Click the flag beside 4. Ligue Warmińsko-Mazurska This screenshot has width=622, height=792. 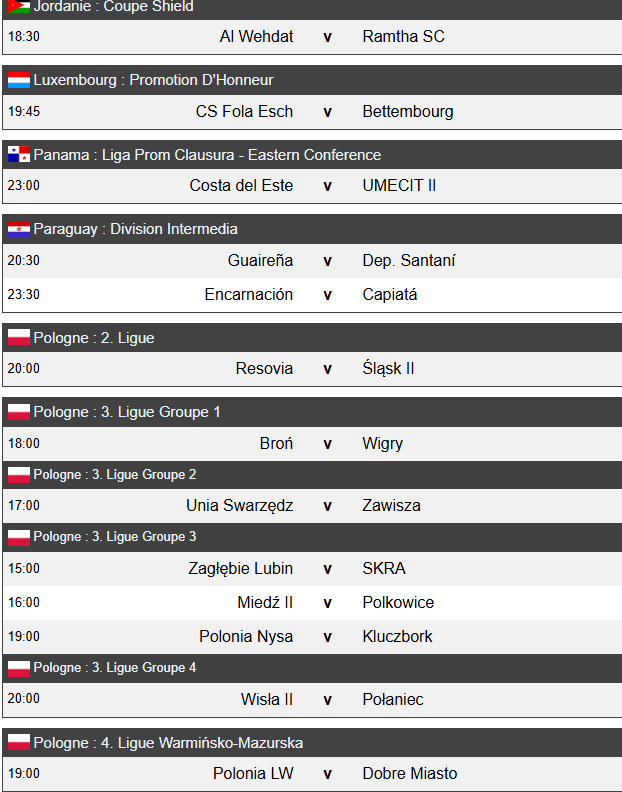[18, 743]
